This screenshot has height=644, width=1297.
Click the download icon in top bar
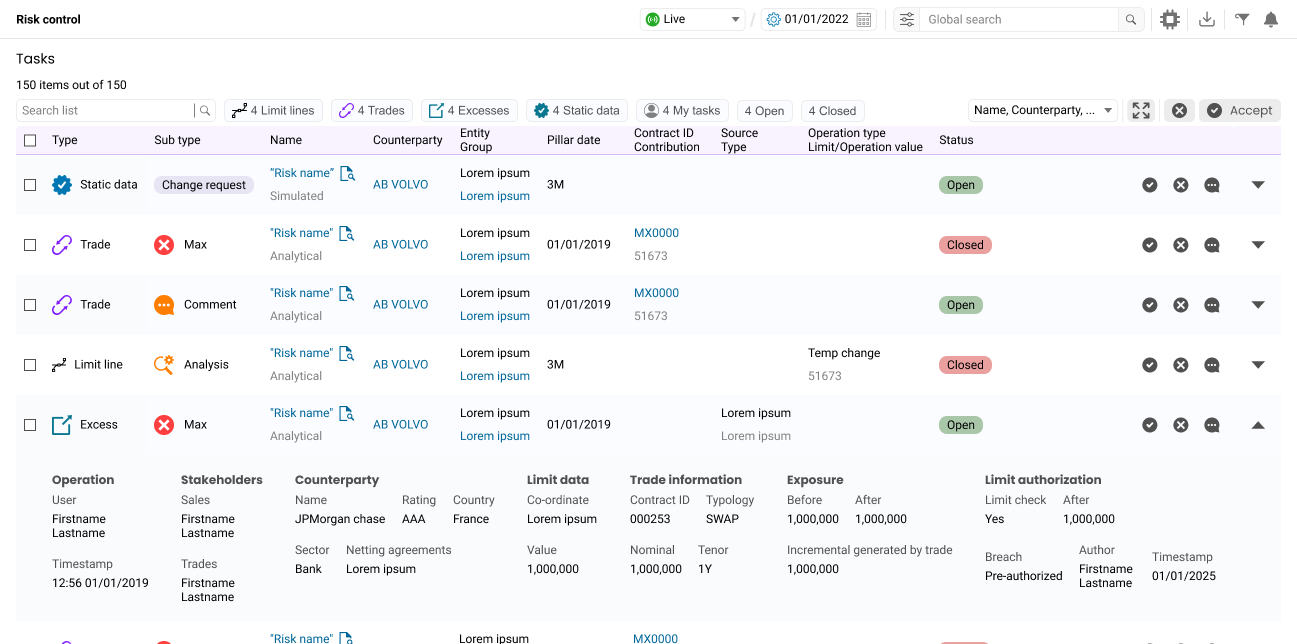[1207, 19]
